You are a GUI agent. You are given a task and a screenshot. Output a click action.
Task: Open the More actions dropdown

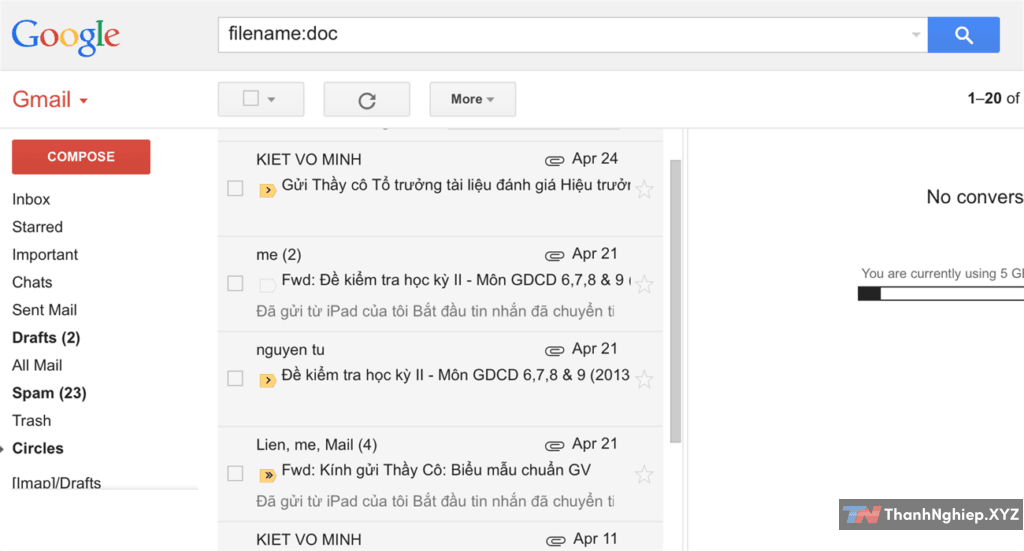pyautogui.click(x=472, y=99)
